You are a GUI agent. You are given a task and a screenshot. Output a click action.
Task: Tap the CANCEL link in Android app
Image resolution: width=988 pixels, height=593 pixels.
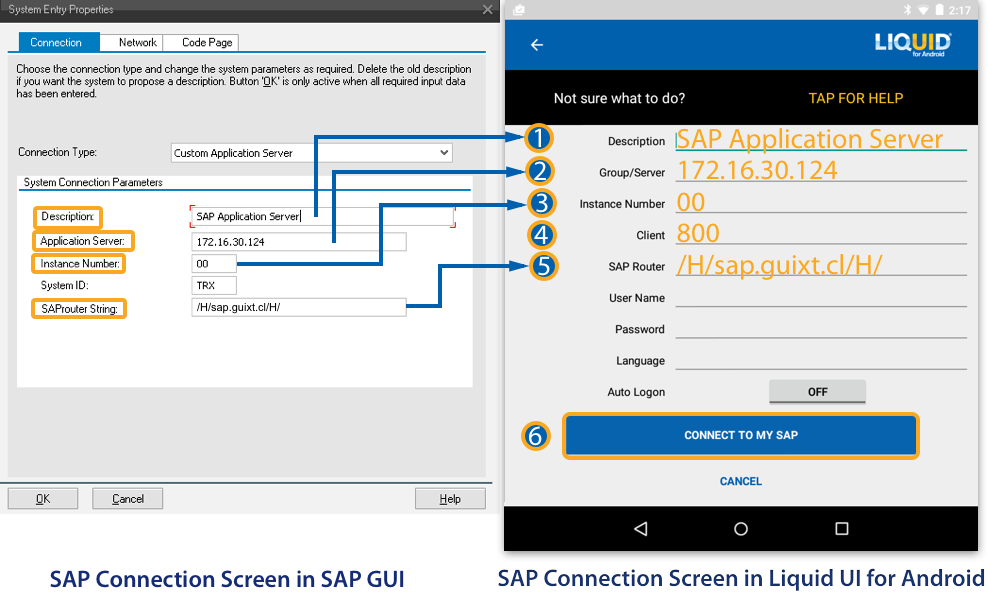point(741,481)
